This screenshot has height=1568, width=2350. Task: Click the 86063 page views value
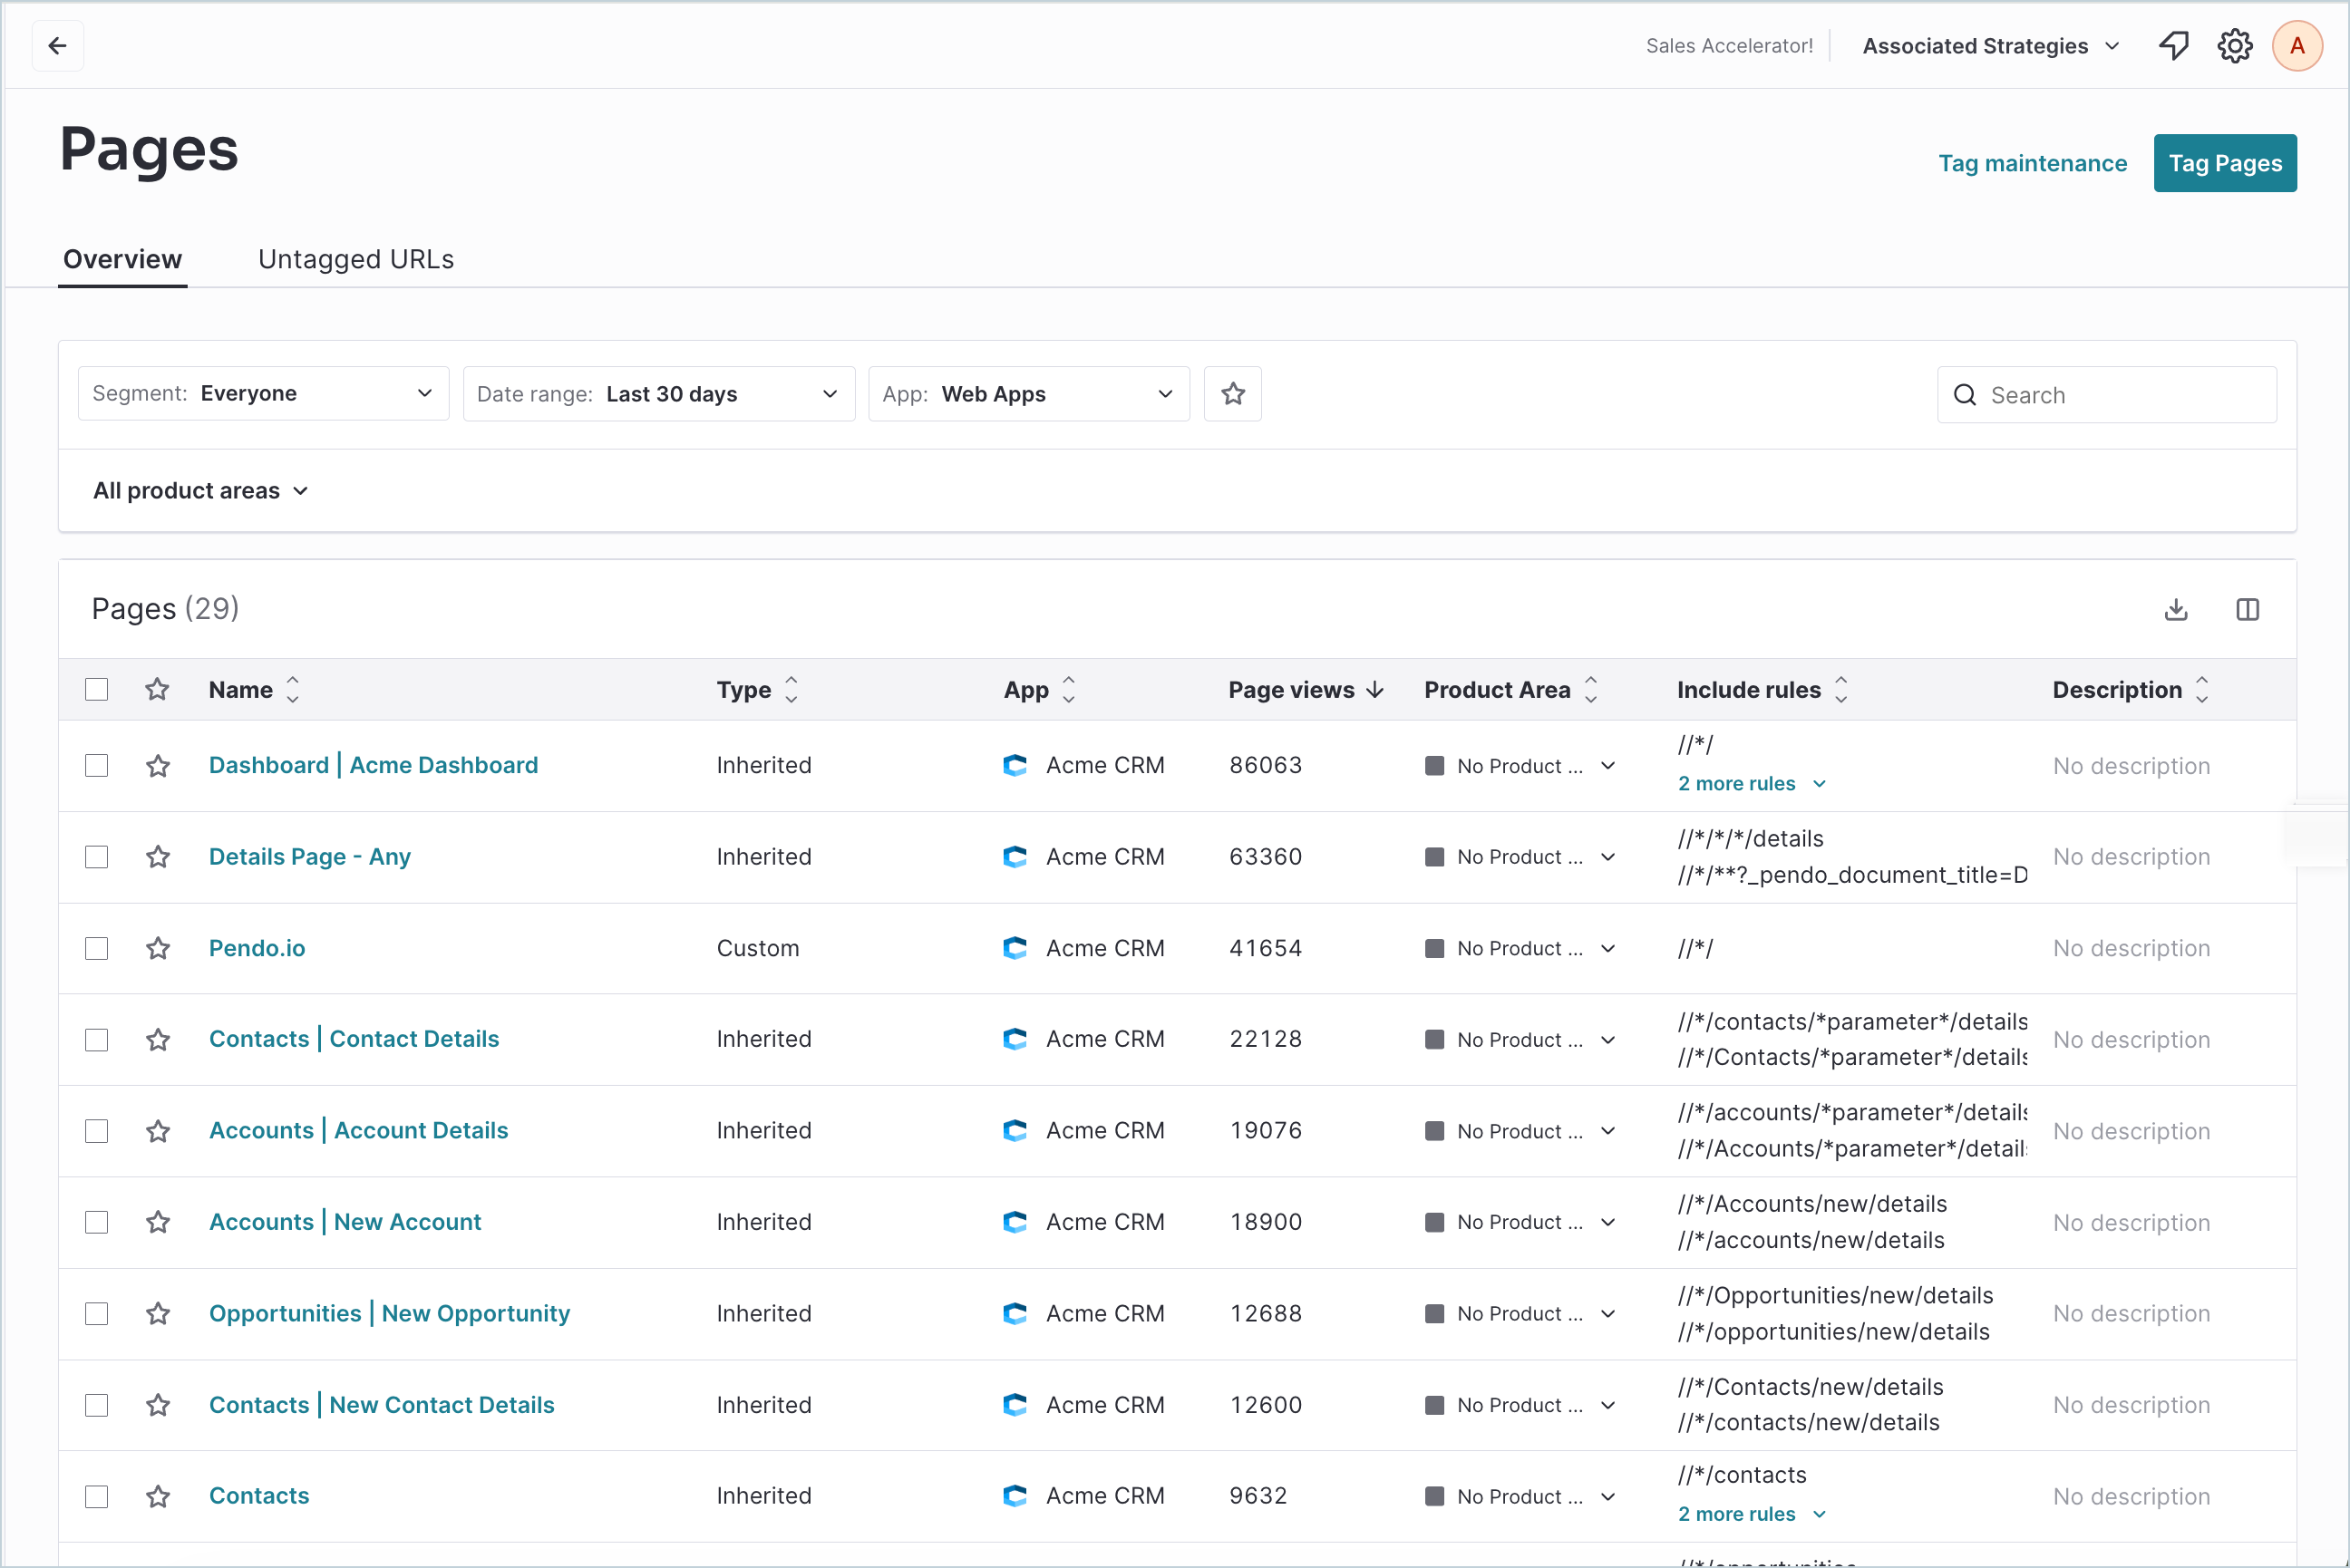[1266, 766]
